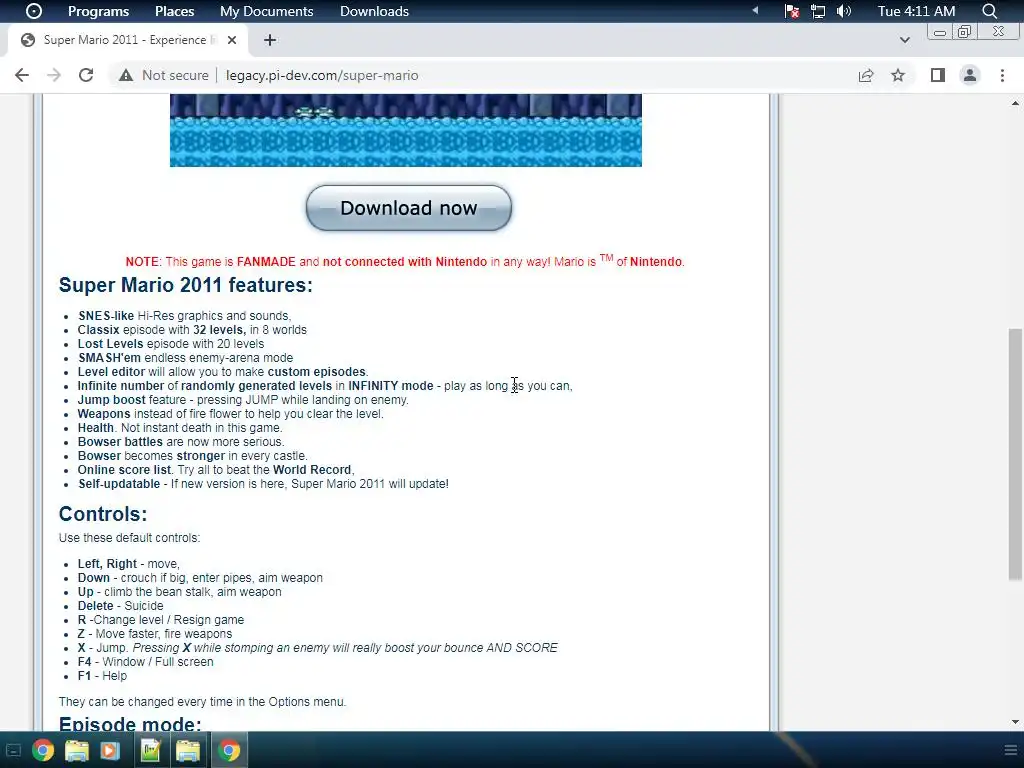
Task: Go back to the previous page
Action: click(x=22, y=75)
